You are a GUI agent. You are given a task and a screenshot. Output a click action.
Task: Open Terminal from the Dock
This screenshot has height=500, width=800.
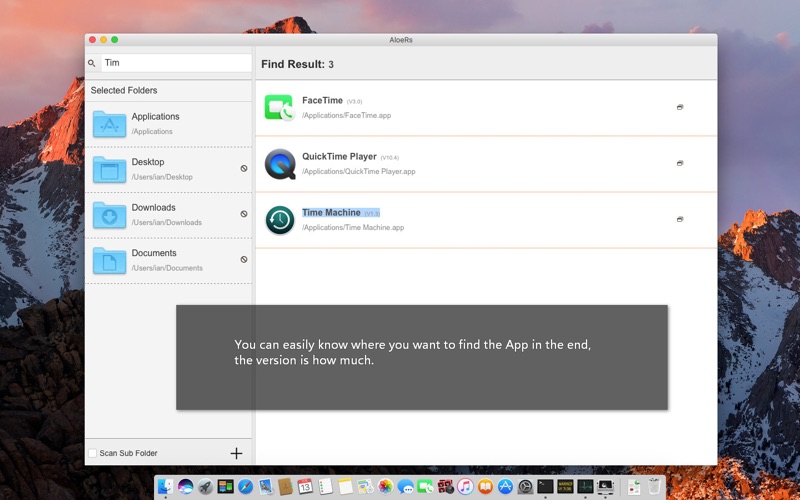pyautogui.click(x=545, y=487)
